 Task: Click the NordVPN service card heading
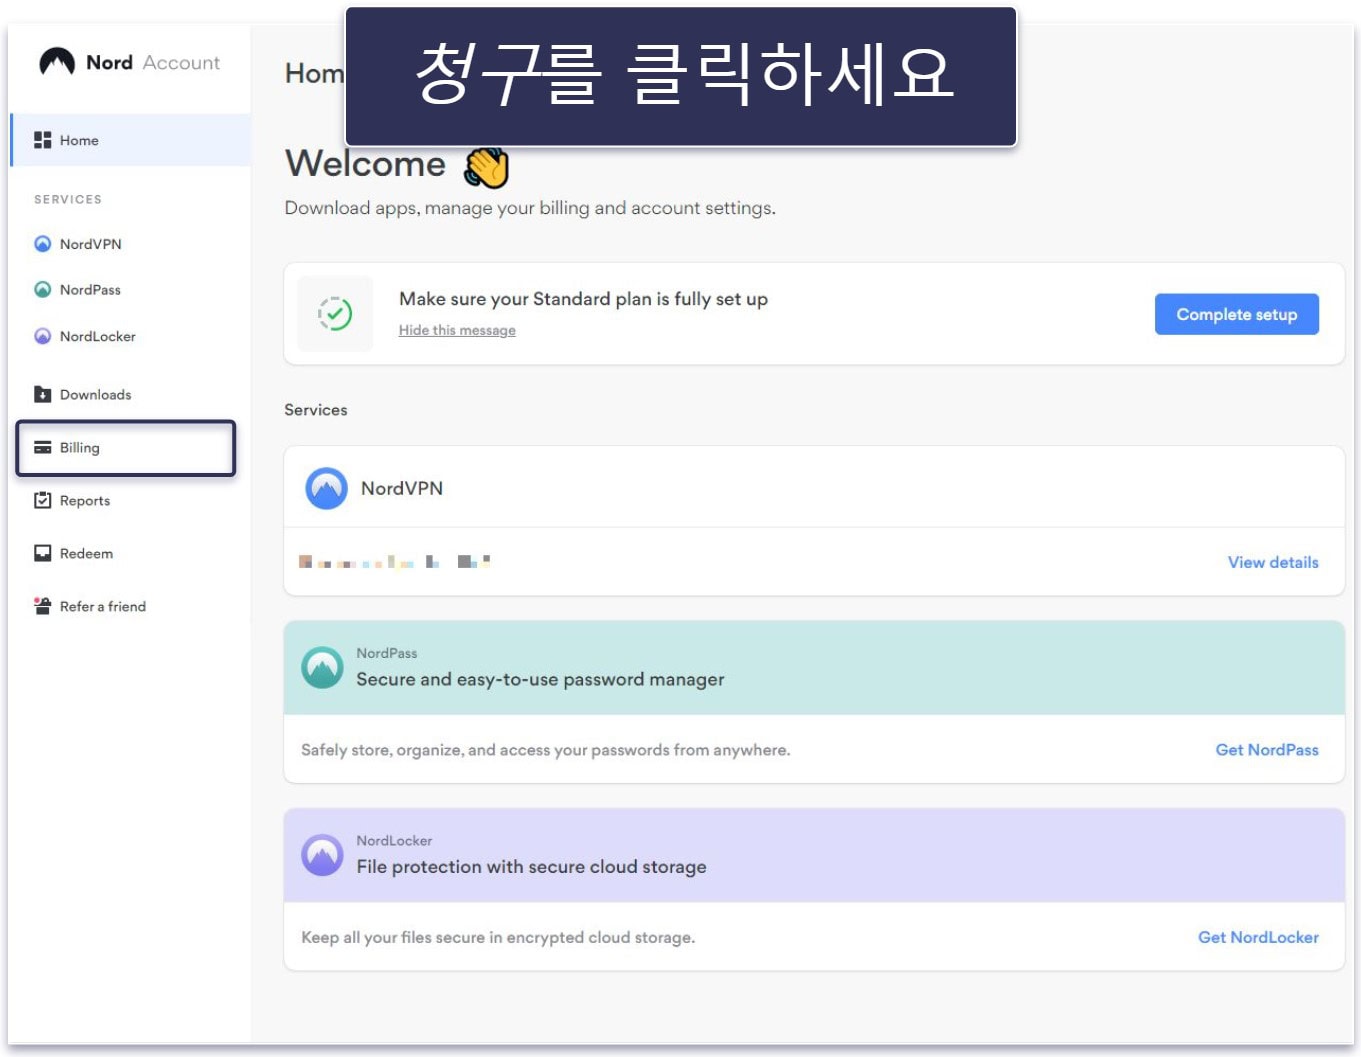click(402, 488)
